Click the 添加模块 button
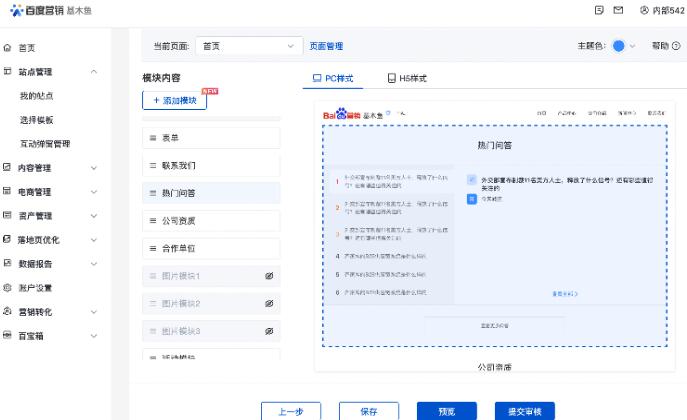The width and height of the screenshot is (687, 420). (x=174, y=101)
